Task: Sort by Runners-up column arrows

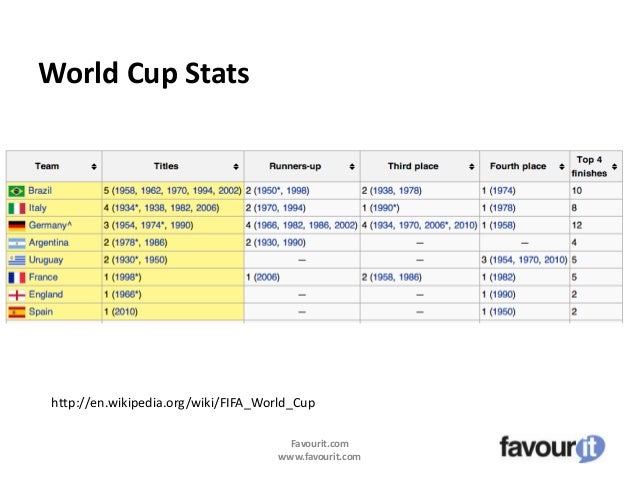Action: [x=350, y=166]
